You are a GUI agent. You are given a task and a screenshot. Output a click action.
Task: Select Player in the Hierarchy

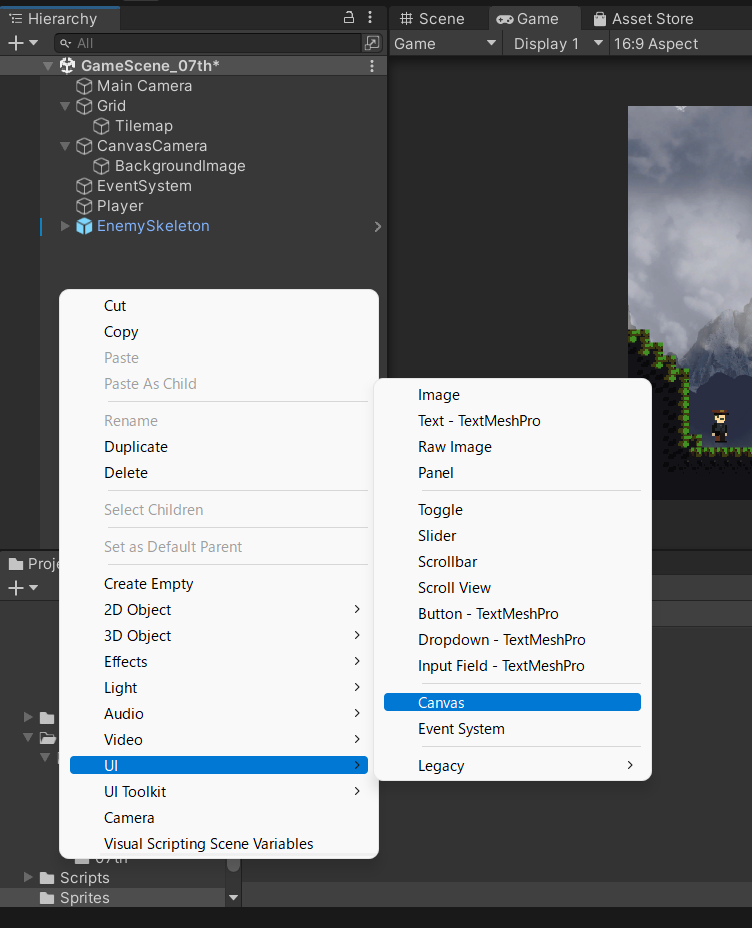120,206
